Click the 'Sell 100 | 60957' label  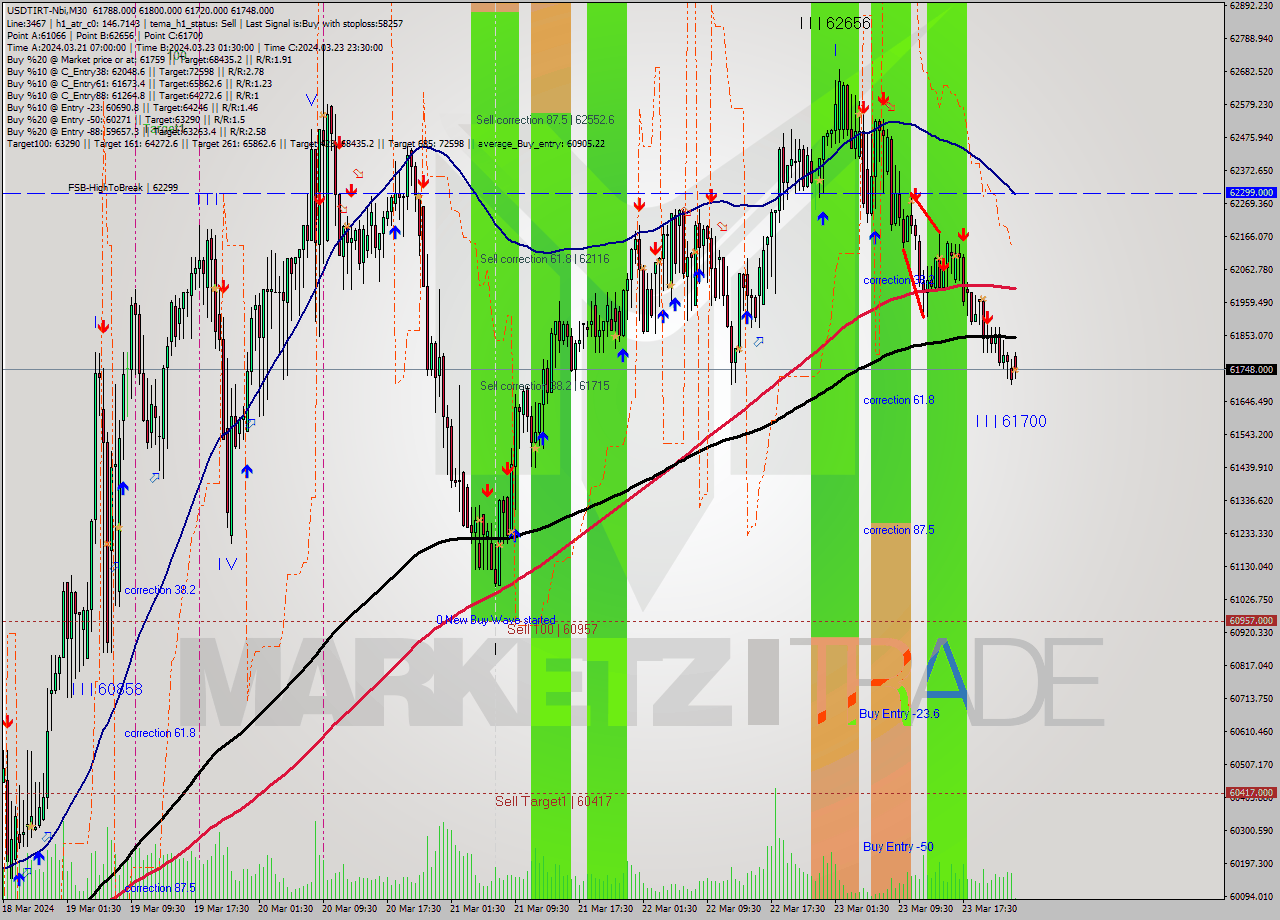552,629
